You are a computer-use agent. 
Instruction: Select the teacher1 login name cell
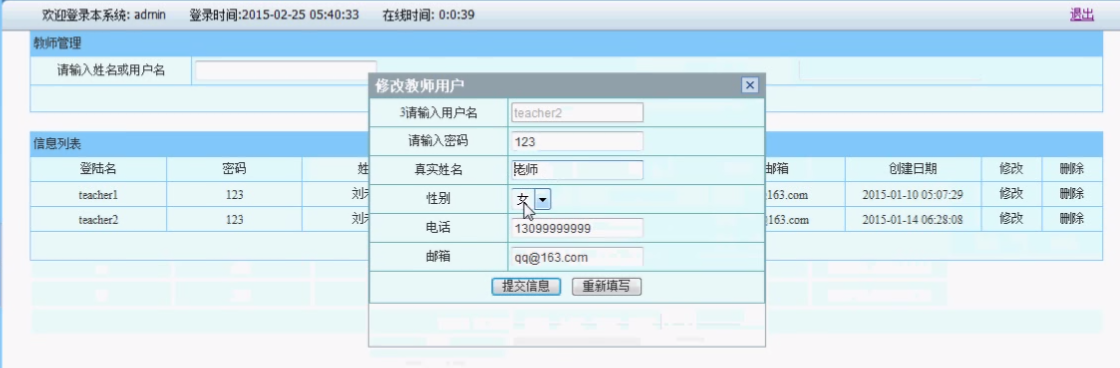(99, 194)
